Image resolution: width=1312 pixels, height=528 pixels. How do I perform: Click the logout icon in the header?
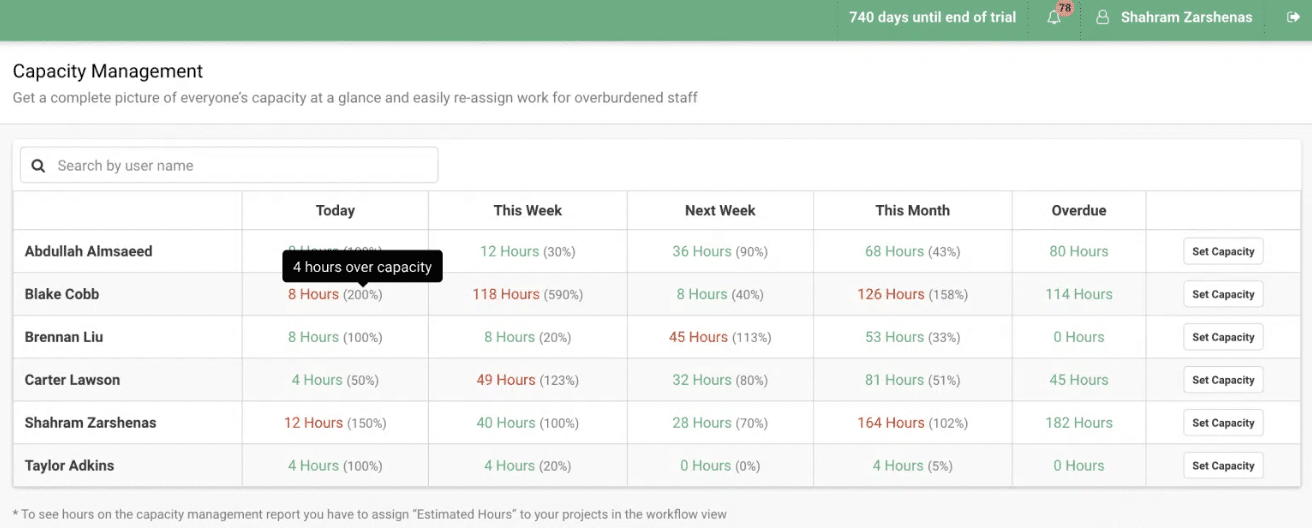pyautogui.click(x=1293, y=17)
